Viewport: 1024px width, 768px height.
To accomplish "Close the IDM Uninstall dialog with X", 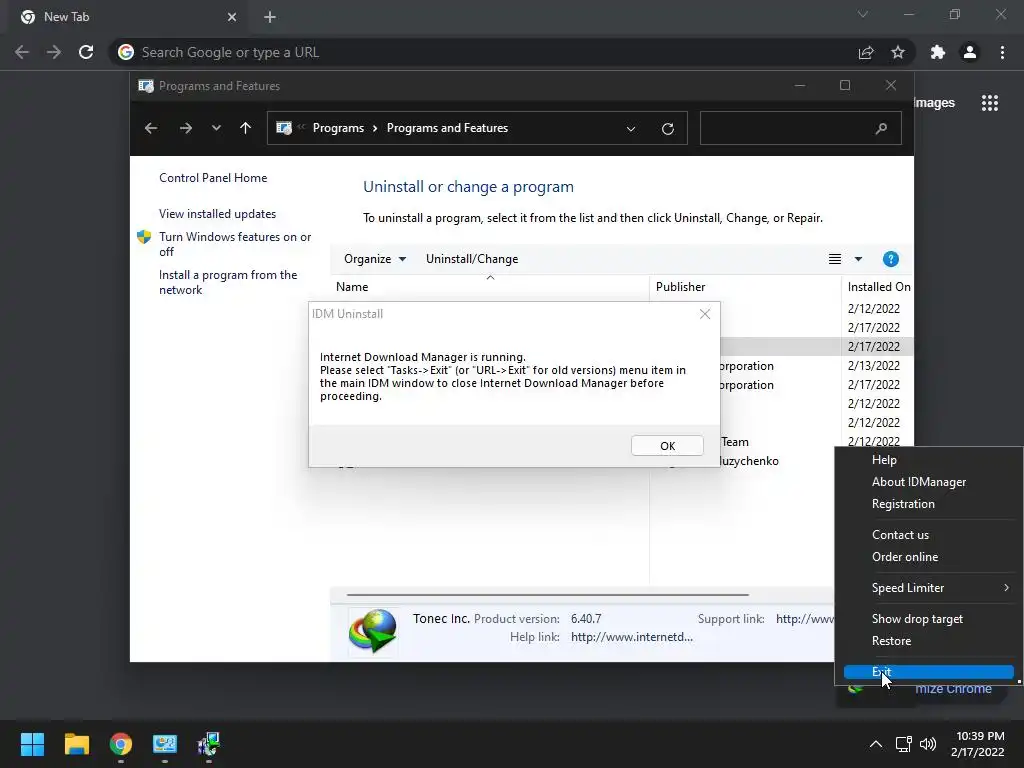I will coord(705,314).
